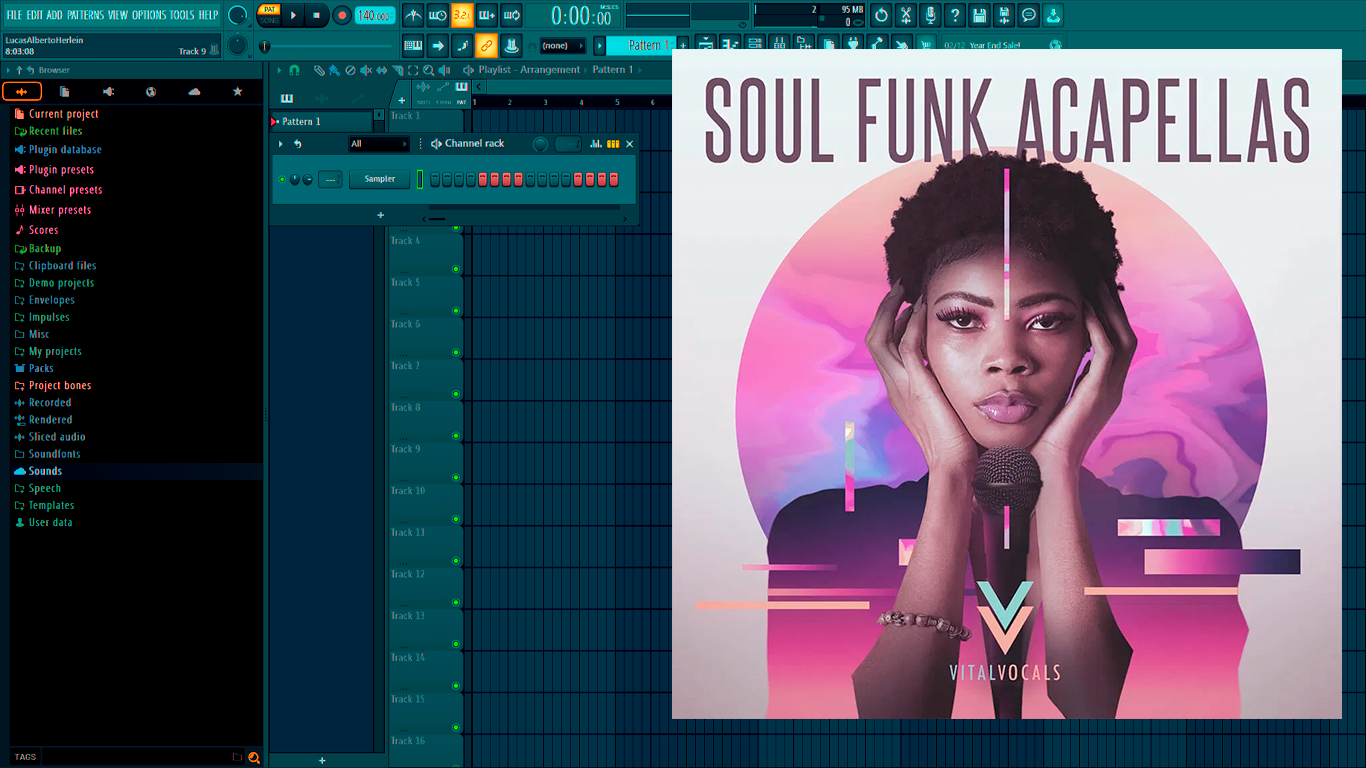
Task: Open the help question mark icon
Action: (x=955, y=15)
